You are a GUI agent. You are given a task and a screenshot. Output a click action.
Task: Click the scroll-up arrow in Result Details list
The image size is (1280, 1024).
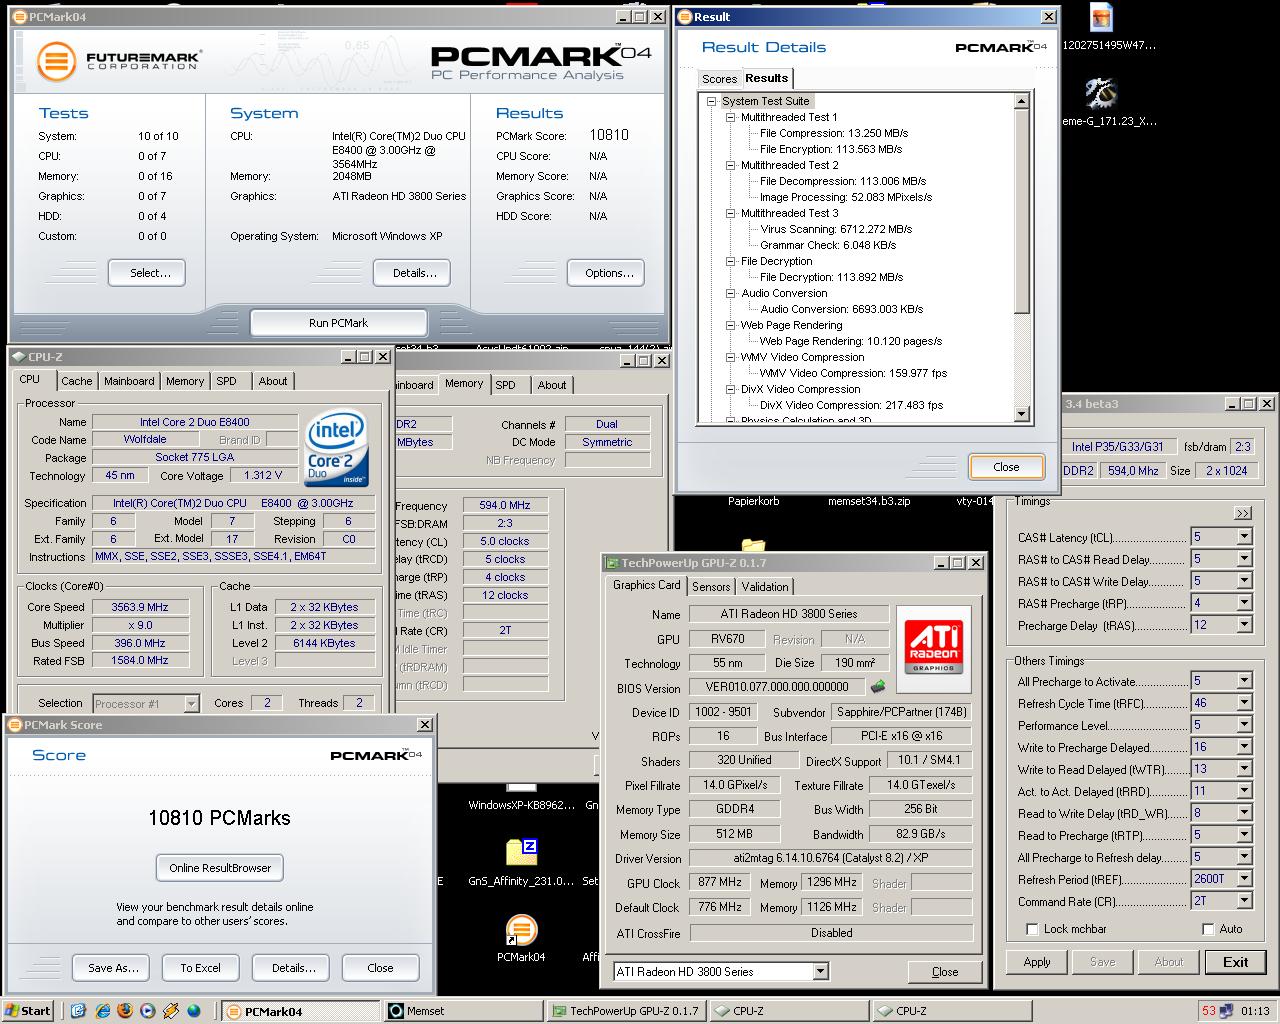pos(1021,101)
